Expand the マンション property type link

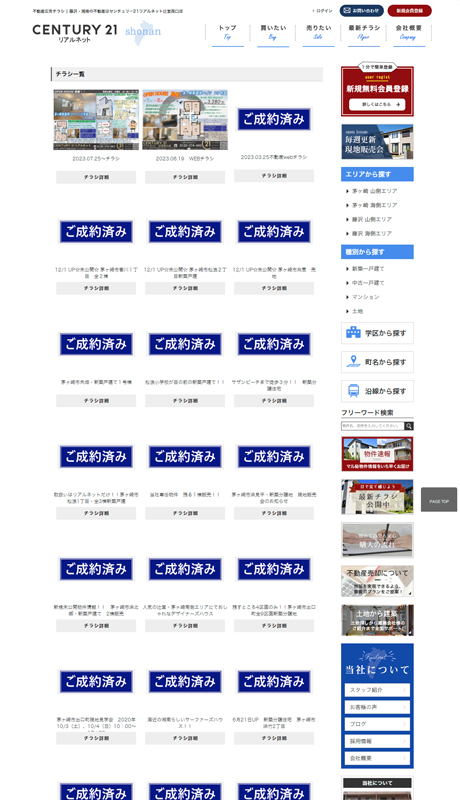click(365, 297)
